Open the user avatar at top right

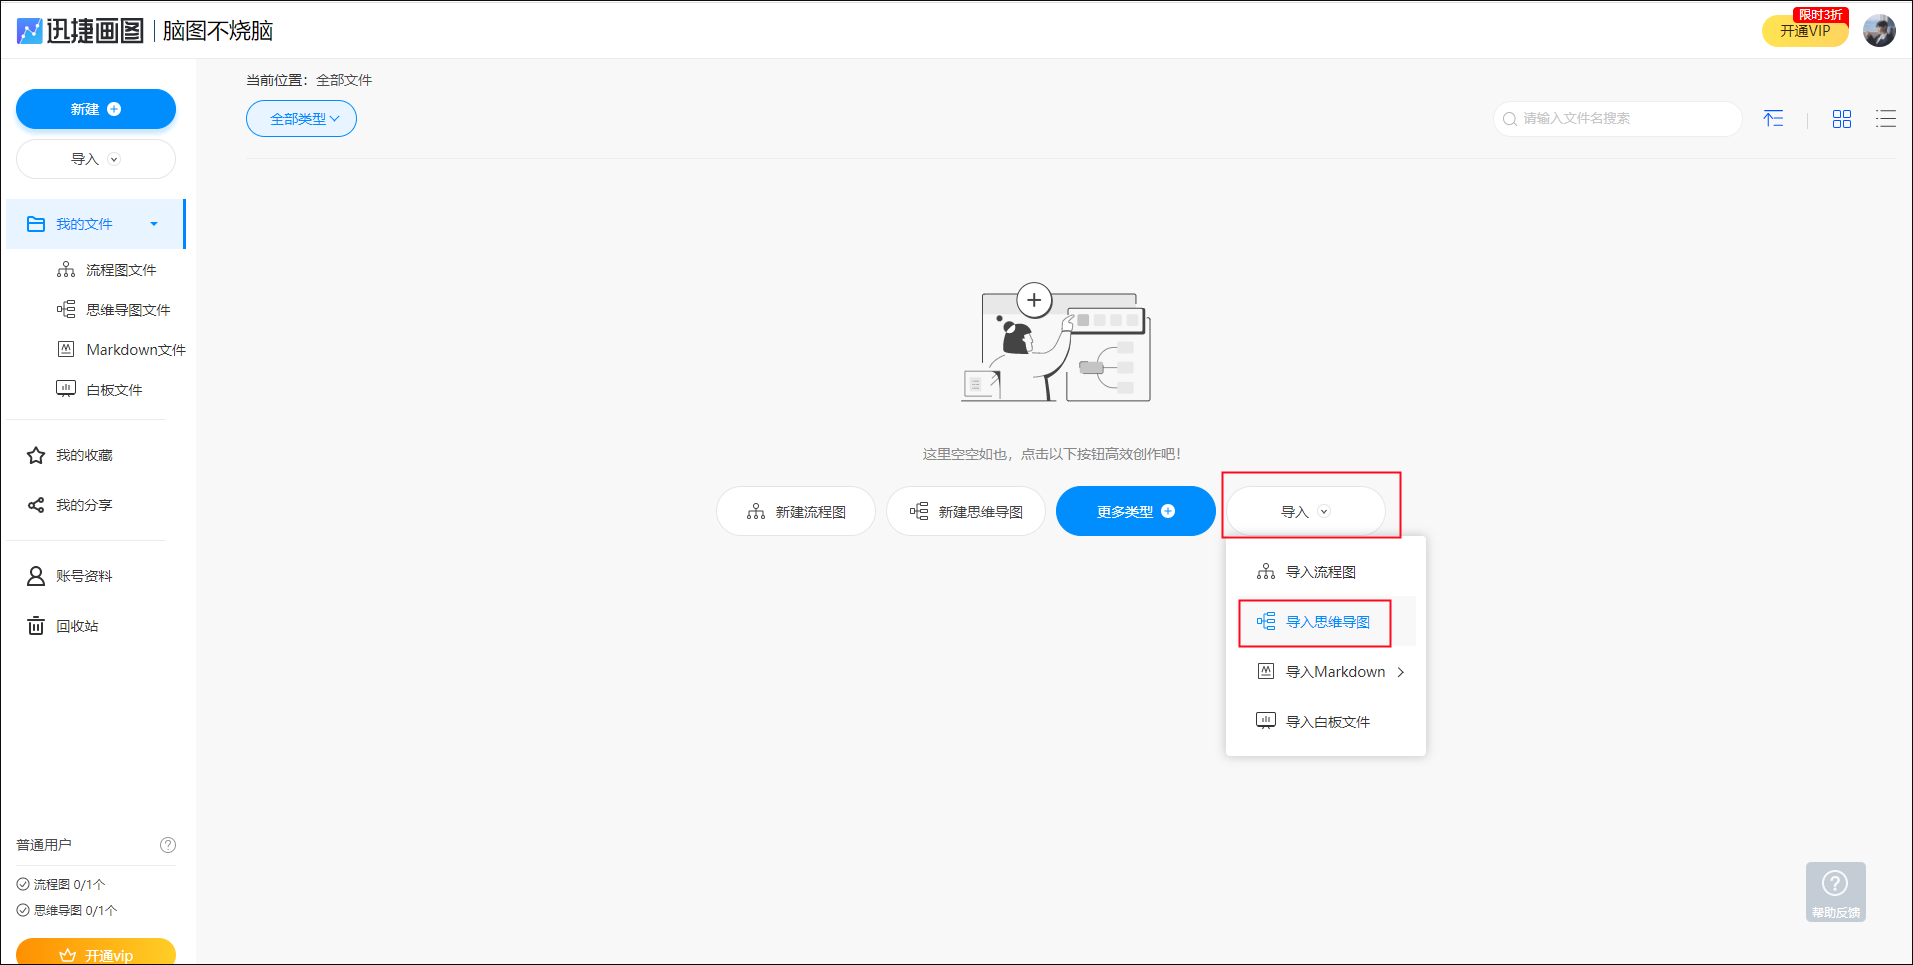[1879, 30]
